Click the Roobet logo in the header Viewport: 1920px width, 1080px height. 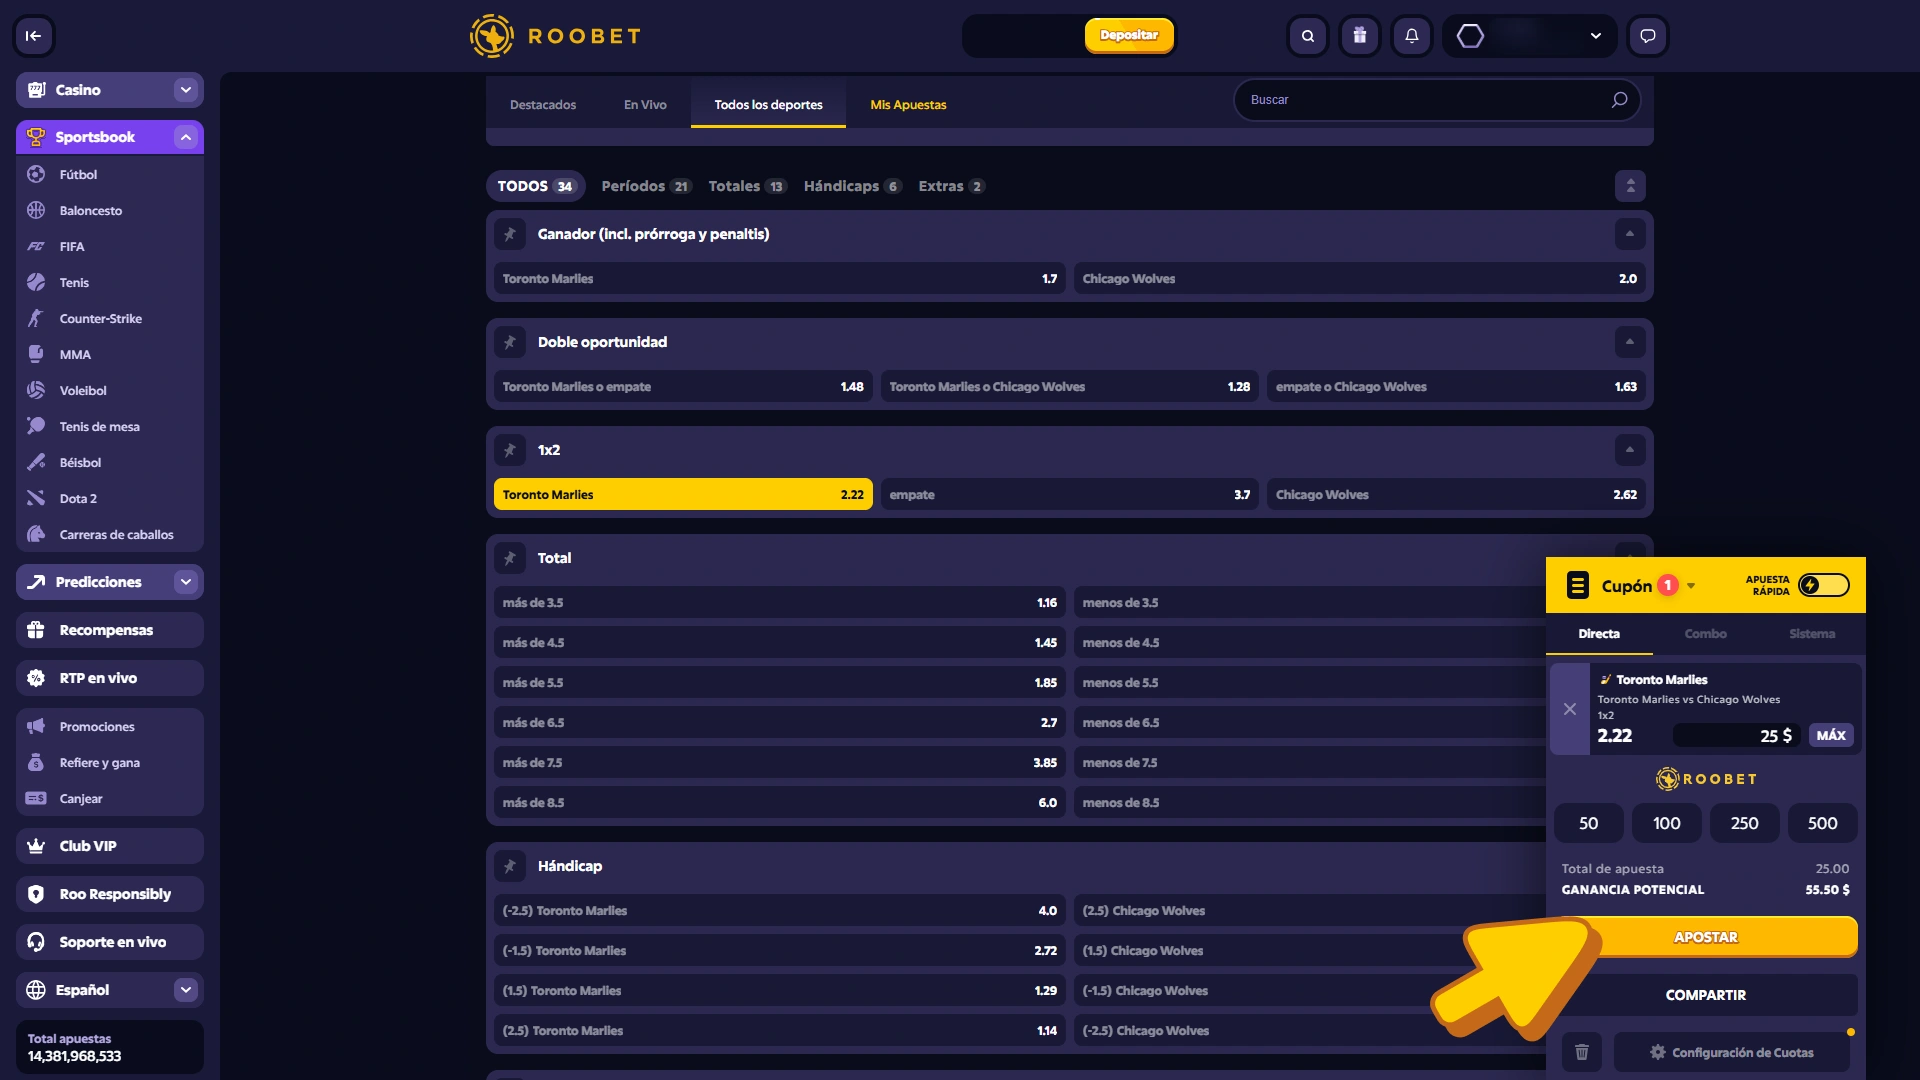(x=556, y=36)
